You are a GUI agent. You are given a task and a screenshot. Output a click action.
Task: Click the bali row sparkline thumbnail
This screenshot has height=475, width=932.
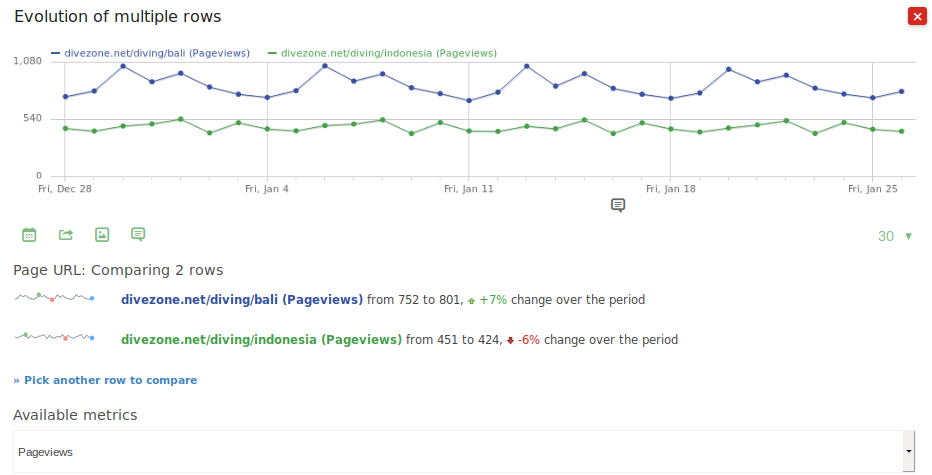pyautogui.click(x=54, y=298)
